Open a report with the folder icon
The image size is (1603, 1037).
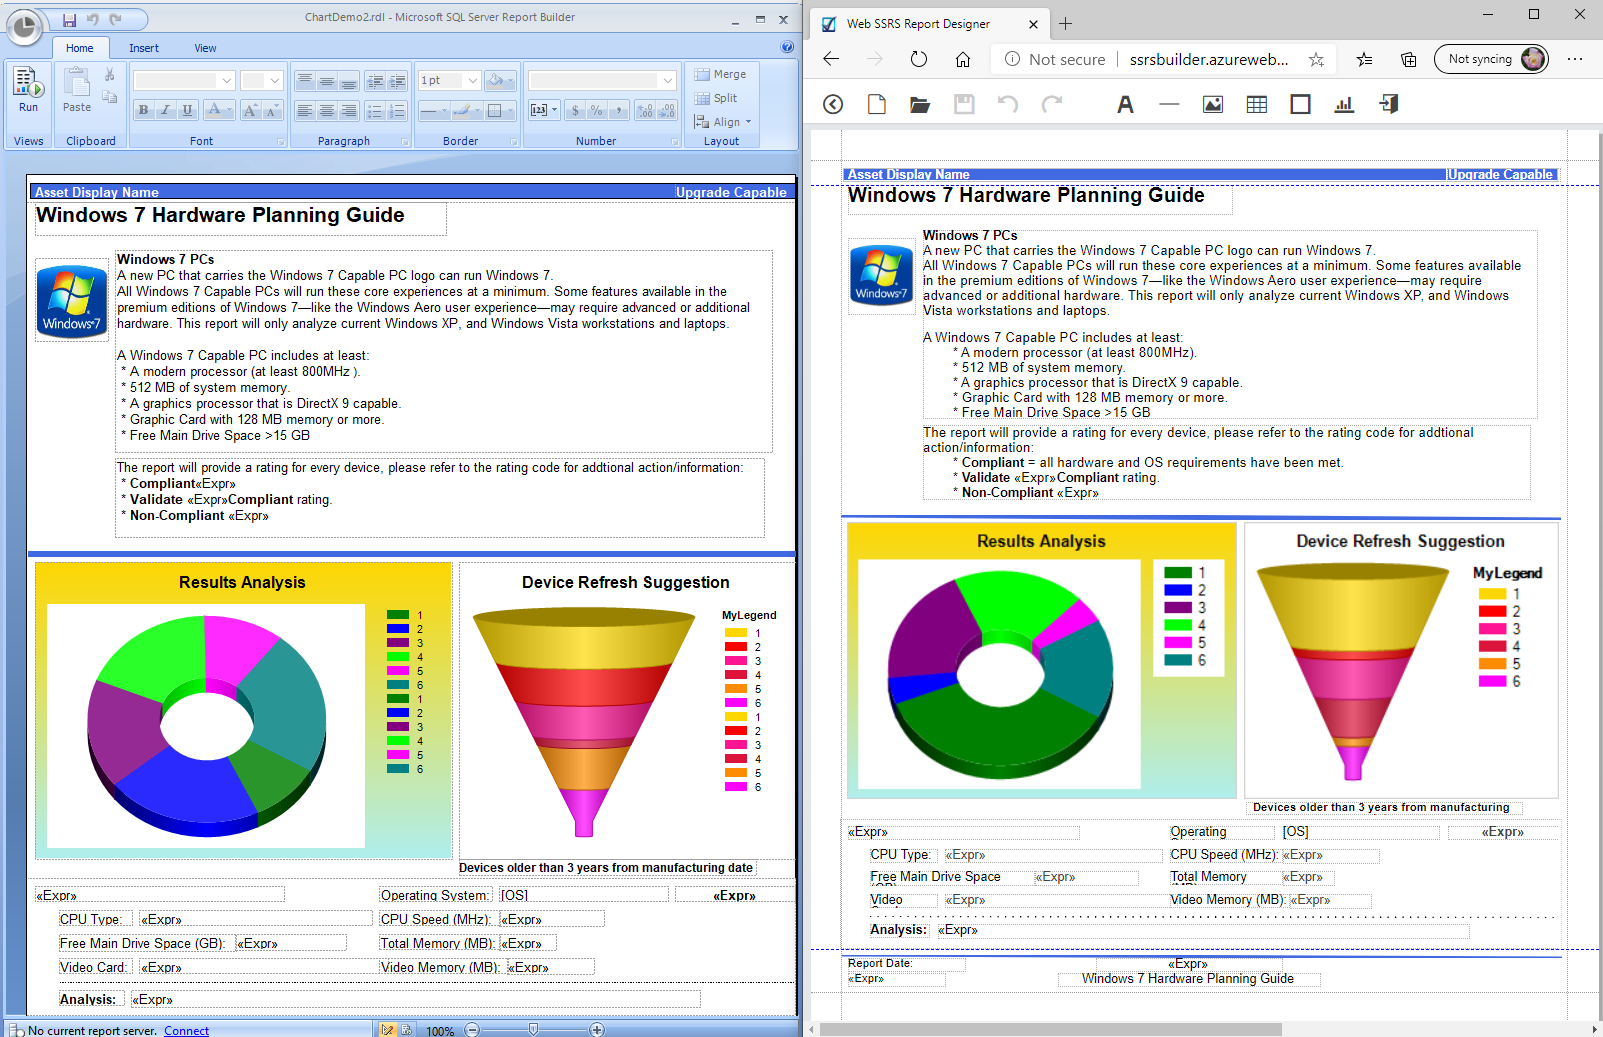[920, 104]
